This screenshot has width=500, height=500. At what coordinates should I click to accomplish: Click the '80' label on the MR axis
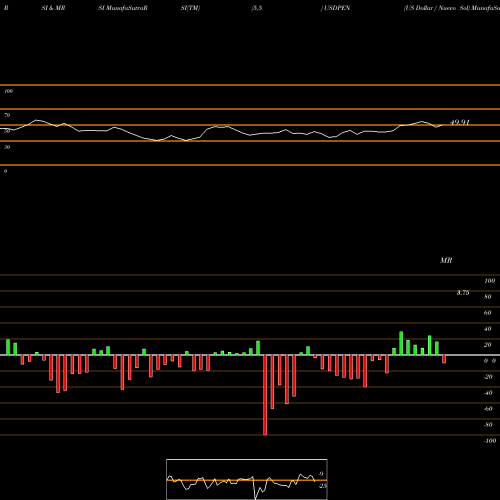[x=488, y=297]
